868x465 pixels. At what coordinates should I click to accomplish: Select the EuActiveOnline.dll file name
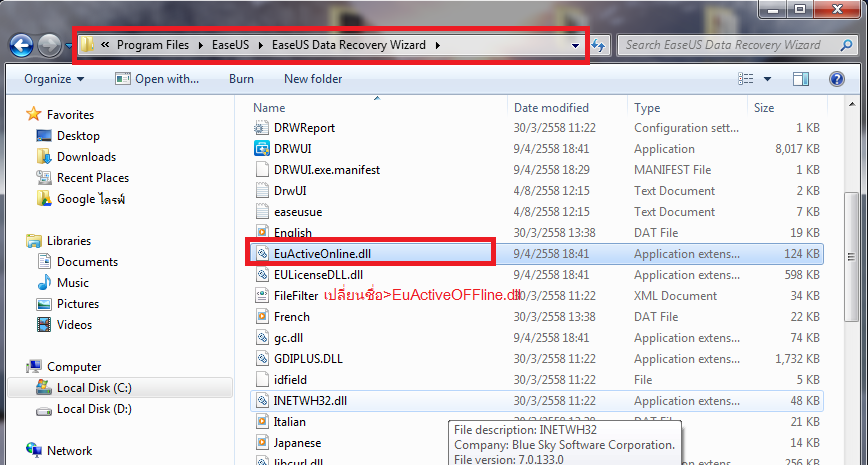322,254
